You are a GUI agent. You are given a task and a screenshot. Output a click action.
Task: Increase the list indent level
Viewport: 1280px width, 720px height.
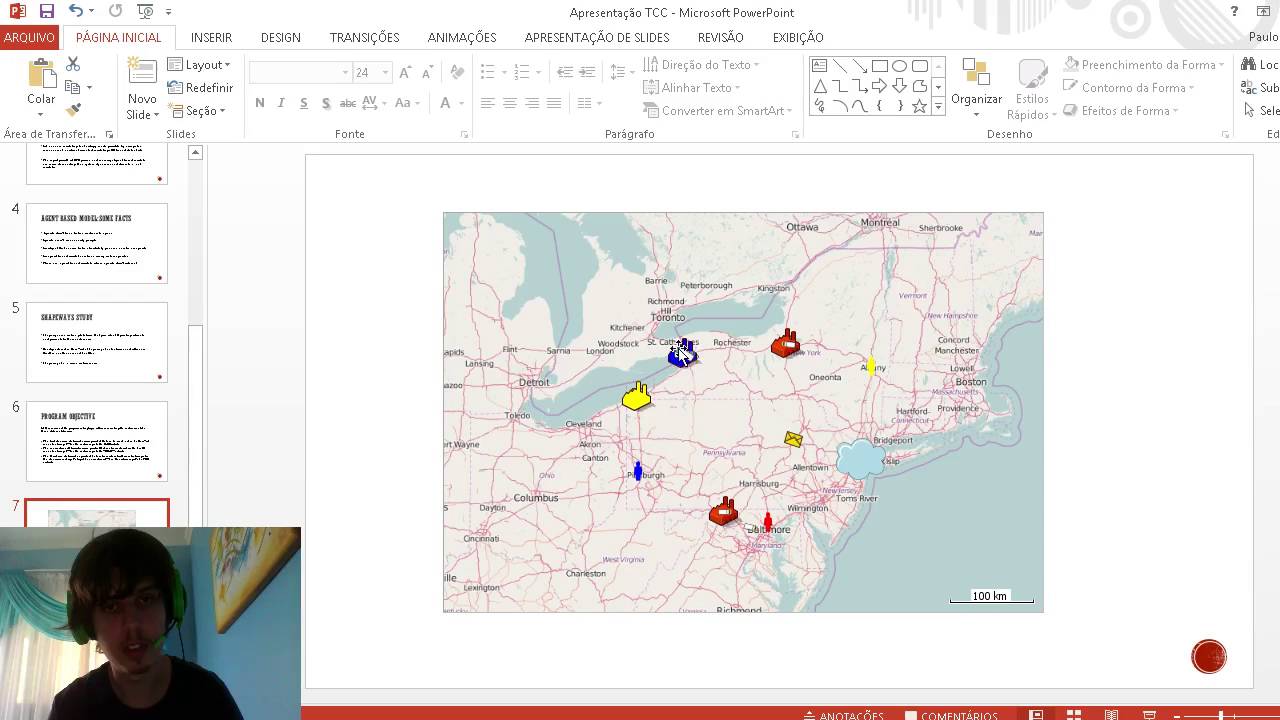587,72
